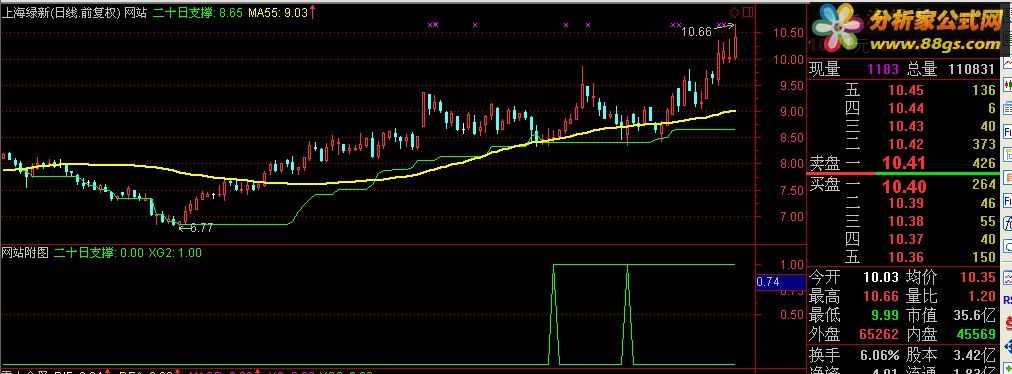The height and width of the screenshot is (374, 1012).
Task: Click the 二十日支撑: 0.00 sub-chart readout
Action: pyautogui.click(x=99, y=253)
